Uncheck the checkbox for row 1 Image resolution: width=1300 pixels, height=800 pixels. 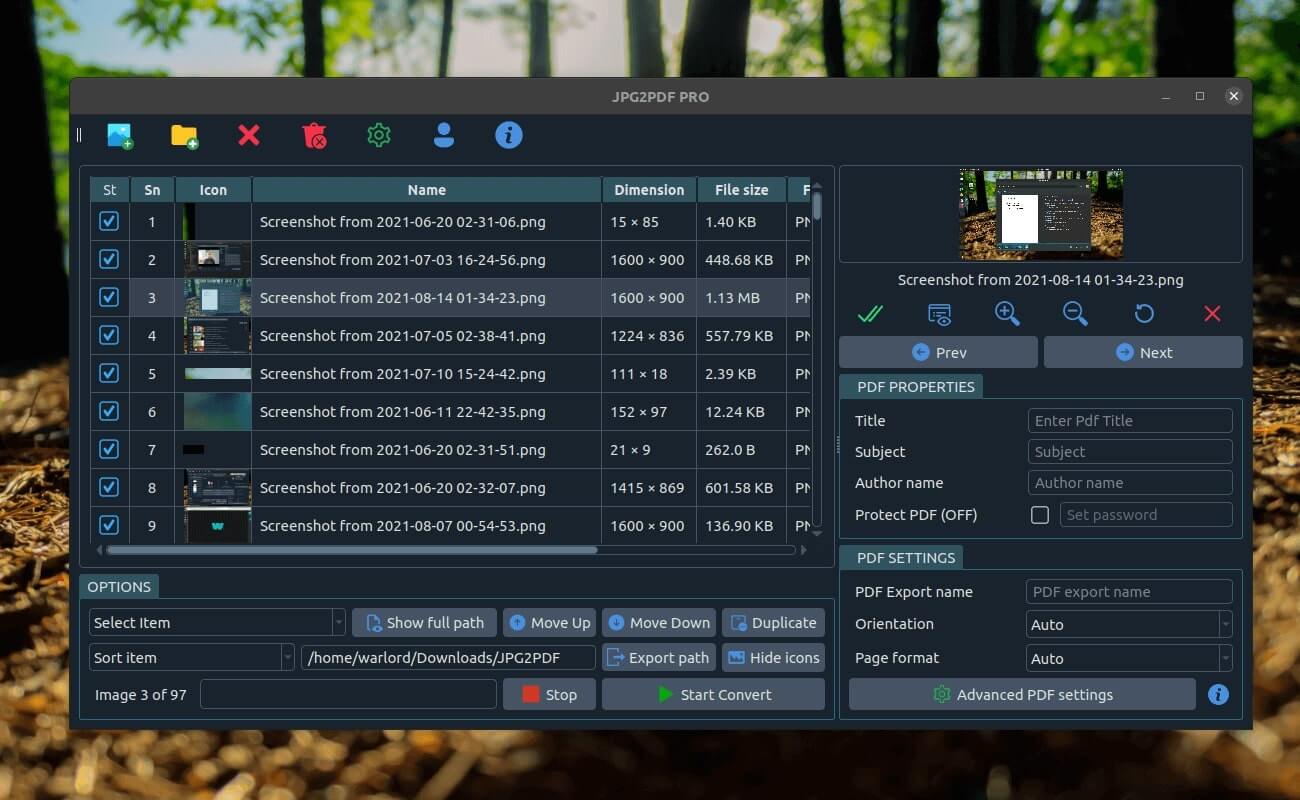(x=109, y=221)
